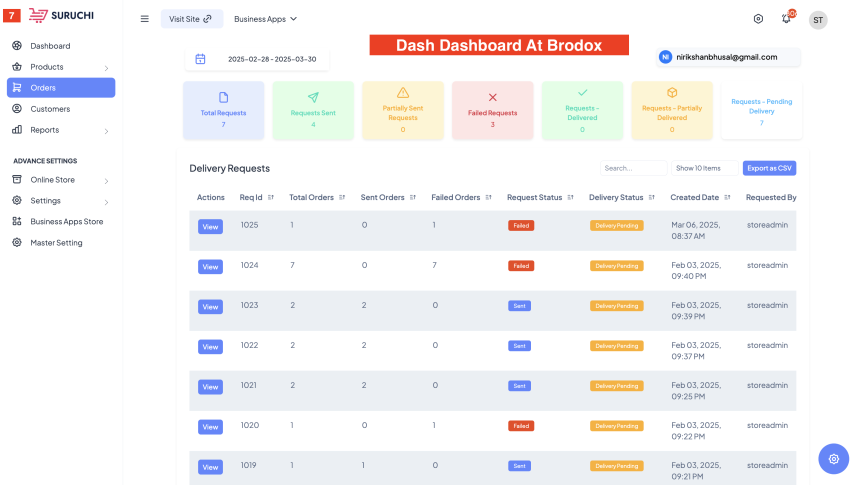Click the Requests Sent paper plane card

point(313,110)
